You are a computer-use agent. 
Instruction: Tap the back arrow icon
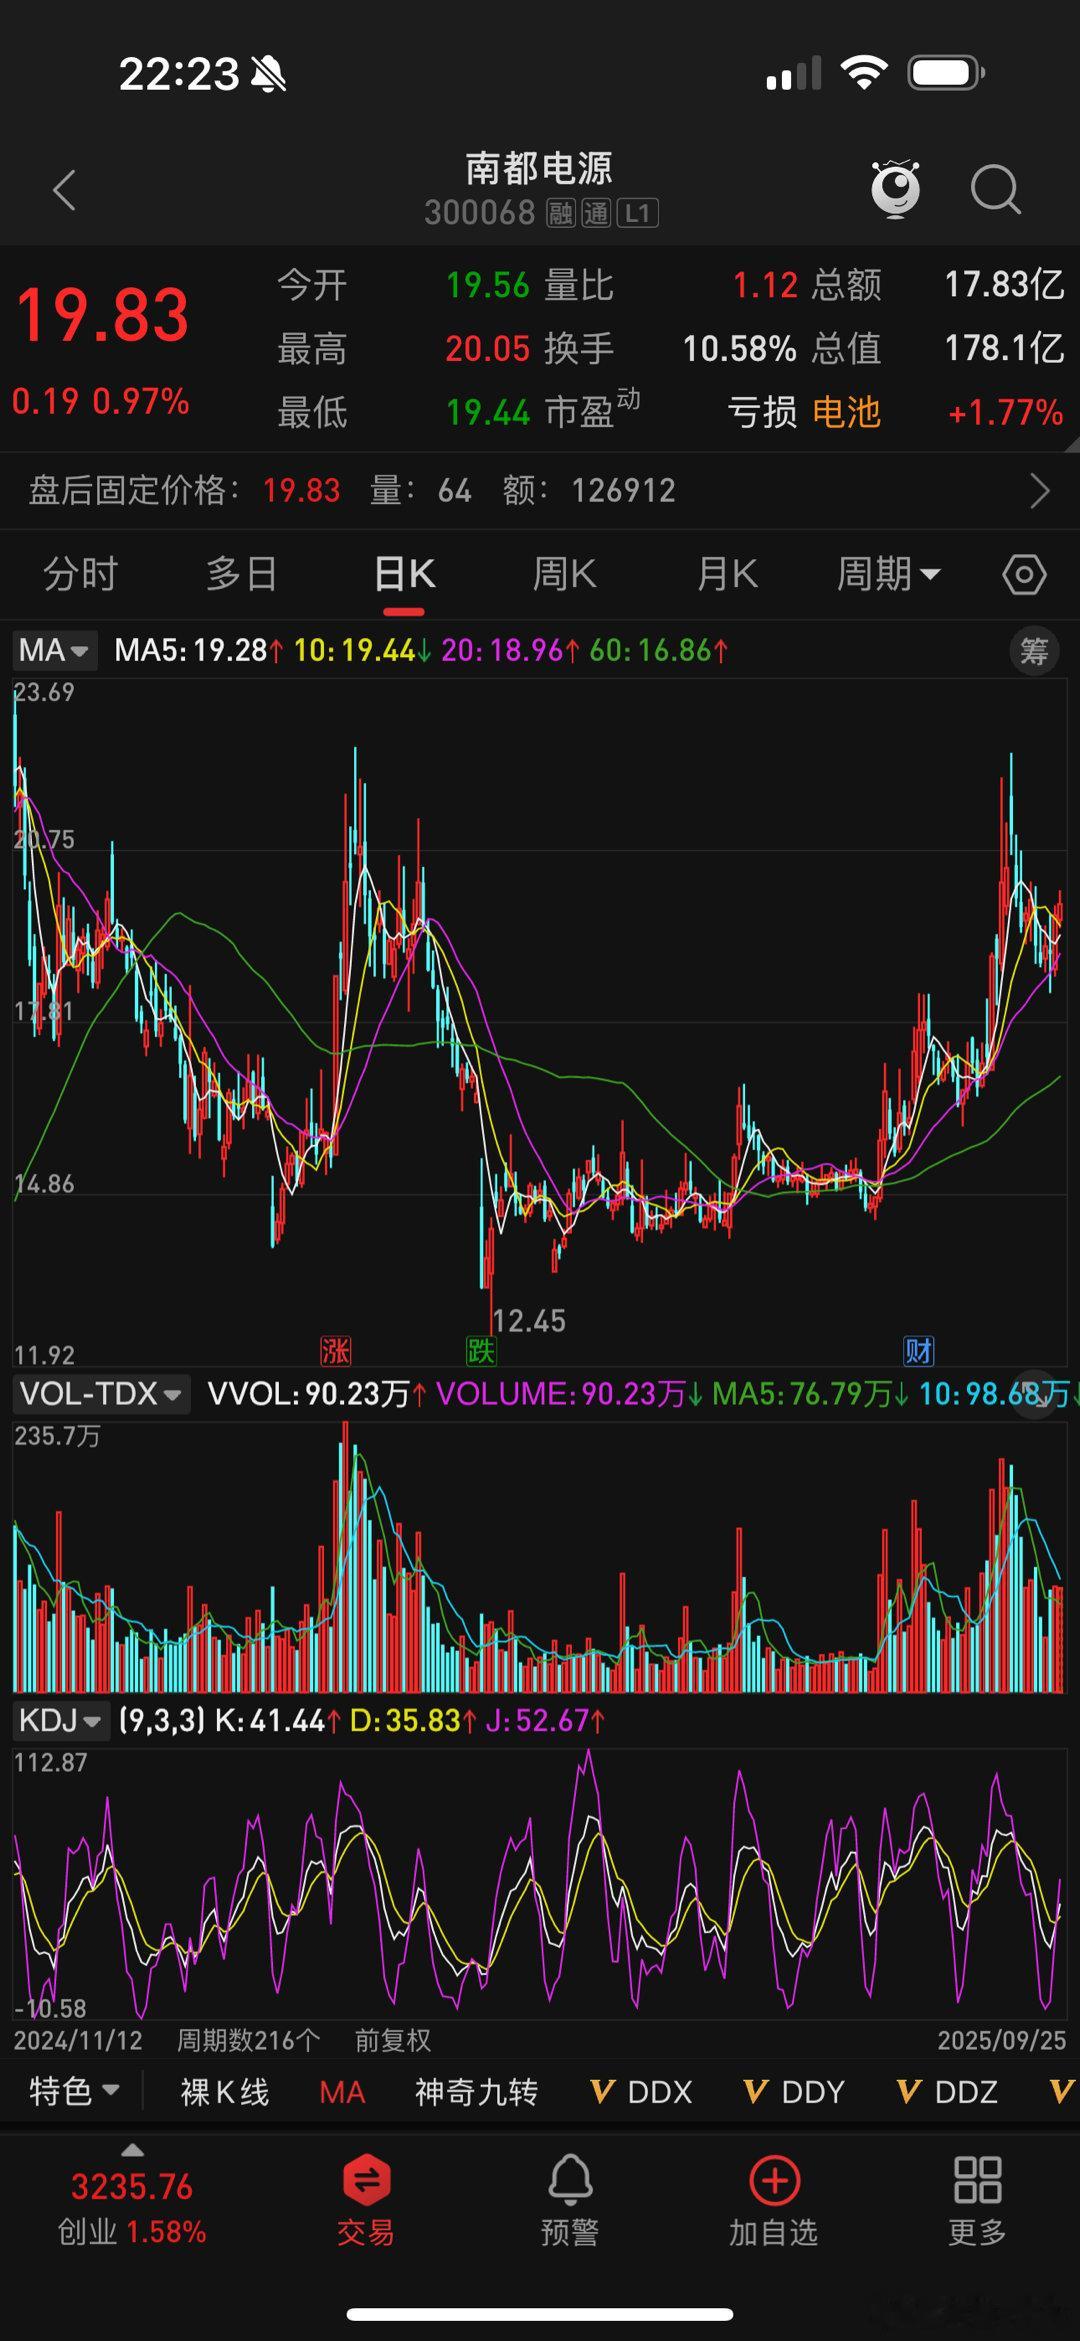[65, 190]
